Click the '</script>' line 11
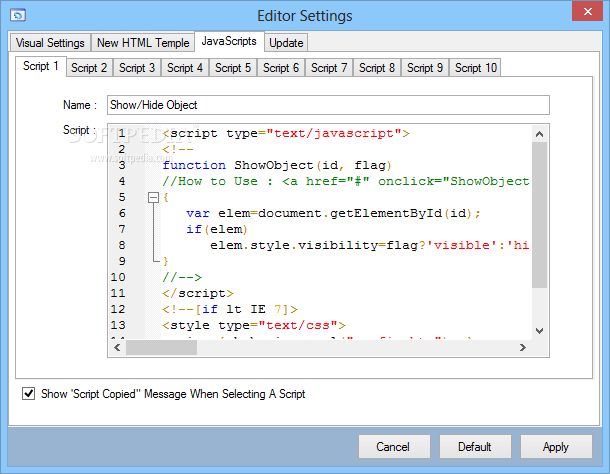The height and width of the screenshot is (474, 610). coord(198,293)
